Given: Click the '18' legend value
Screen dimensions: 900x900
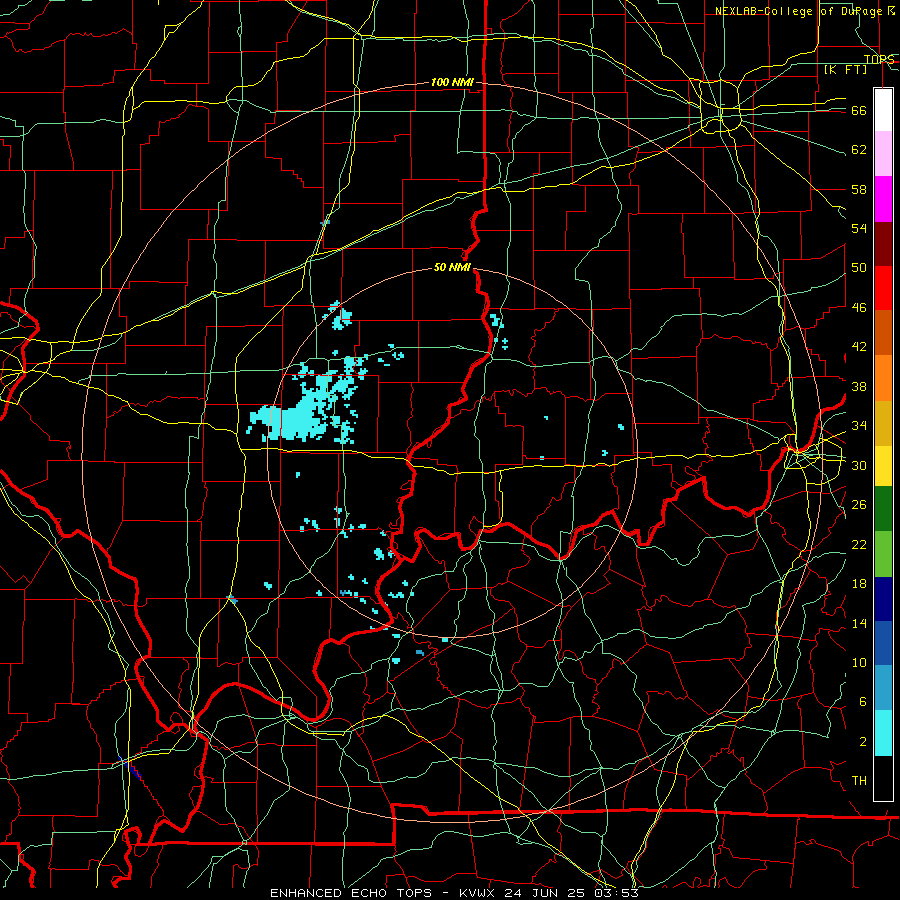Looking at the screenshot, I should [x=859, y=584].
